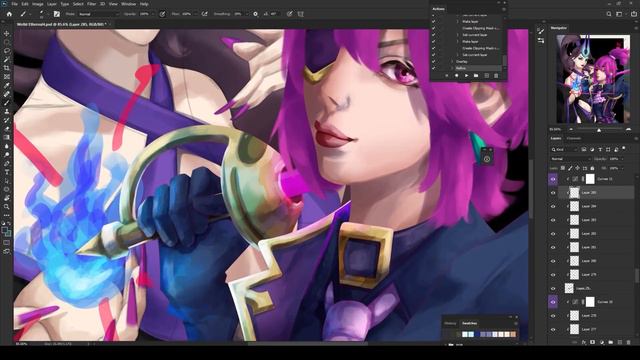This screenshot has width=640, height=360.
Task: Create new set folder in Actions panel
Action: (476, 76)
